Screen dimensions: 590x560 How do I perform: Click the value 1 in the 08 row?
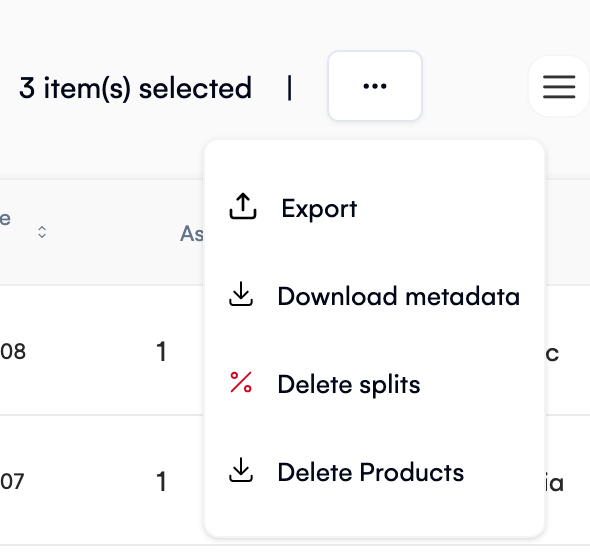coord(161,352)
